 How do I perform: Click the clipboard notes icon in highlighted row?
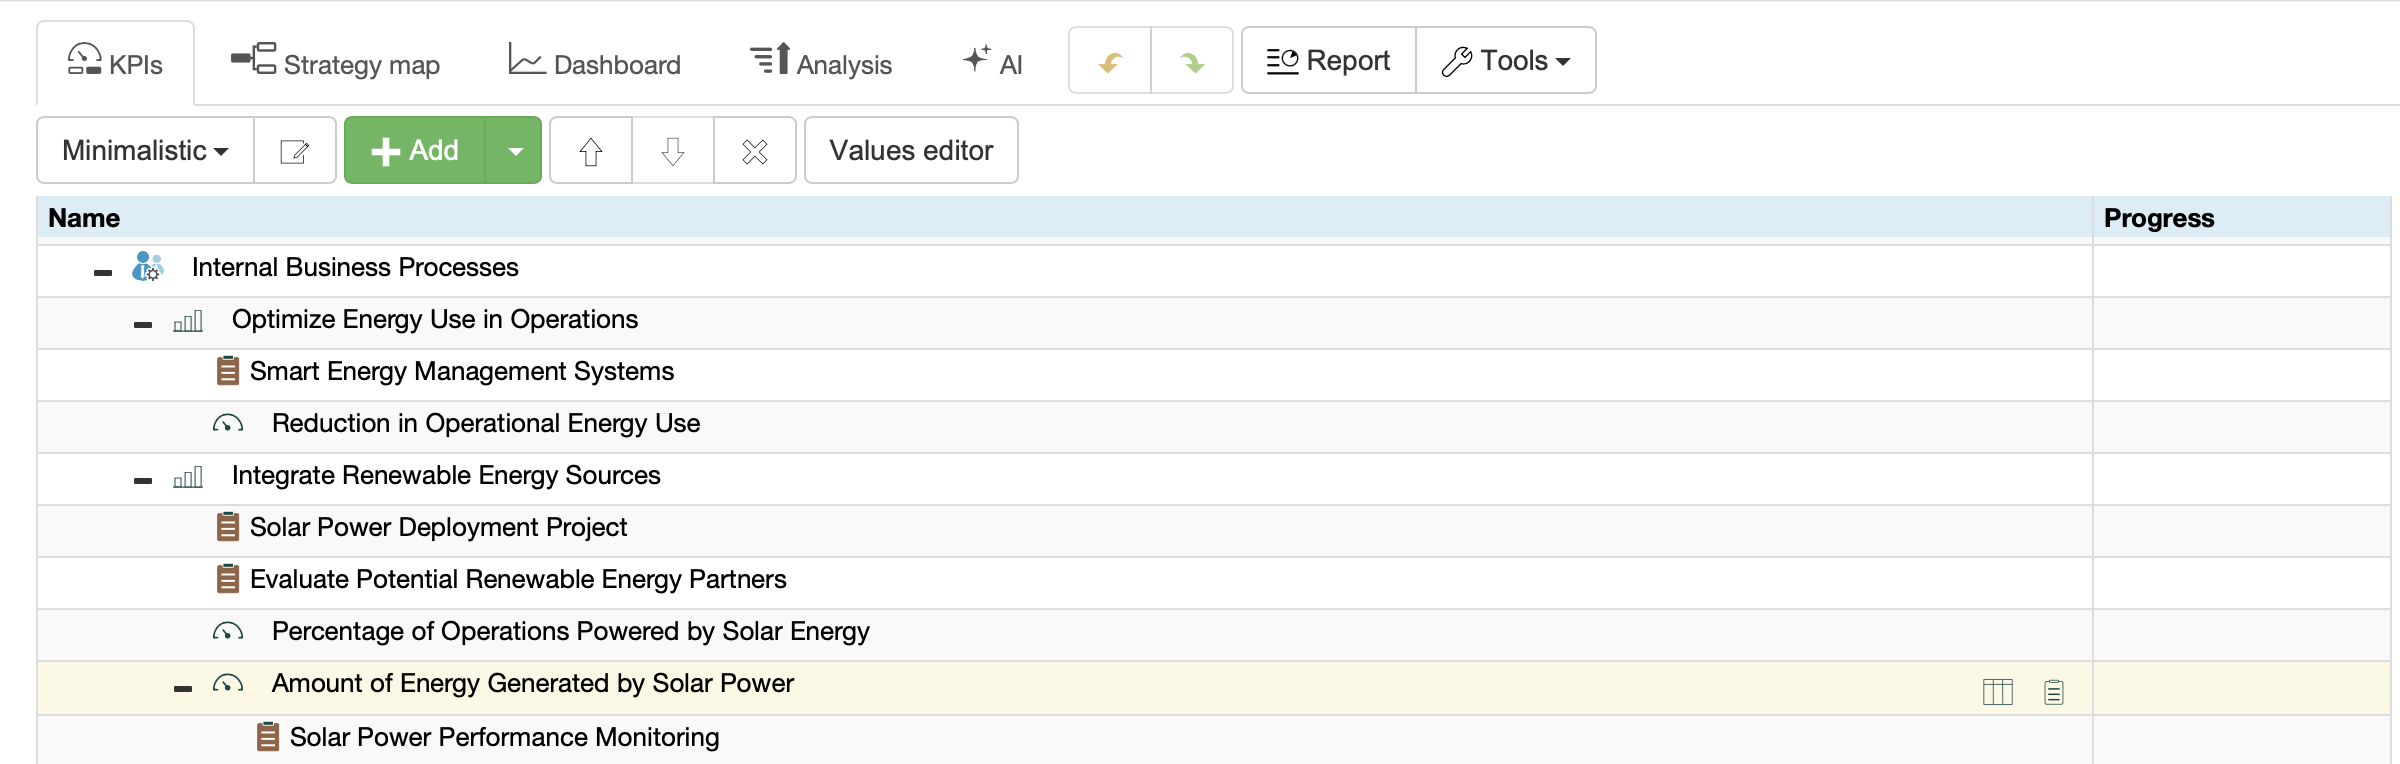coord(2054,691)
